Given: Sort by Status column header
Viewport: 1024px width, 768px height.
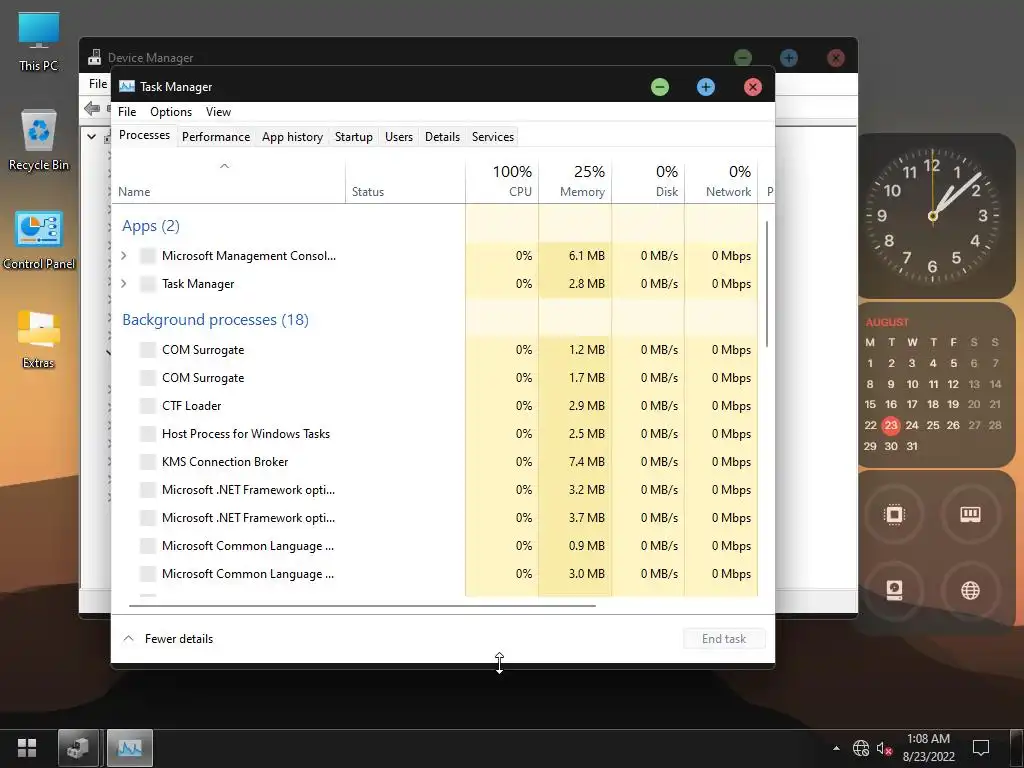Looking at the screenshot, I should click(405, 181).
